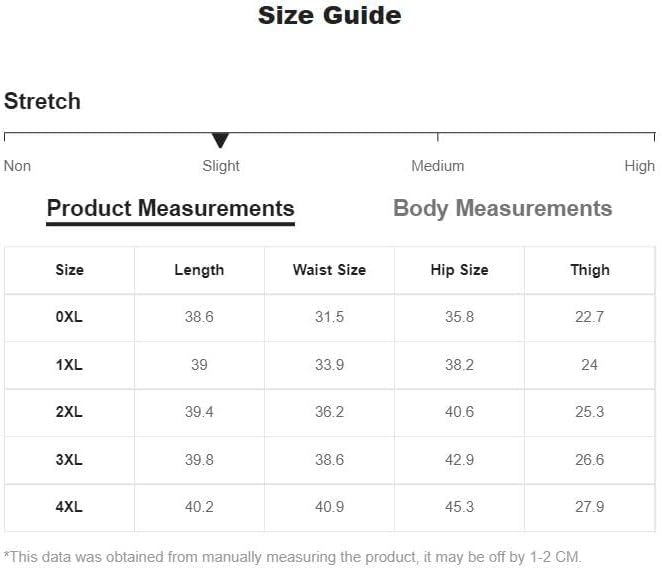Screen dimensions: 662x569
Task: Select the Product Measurements tab
Action: [171, 209]
